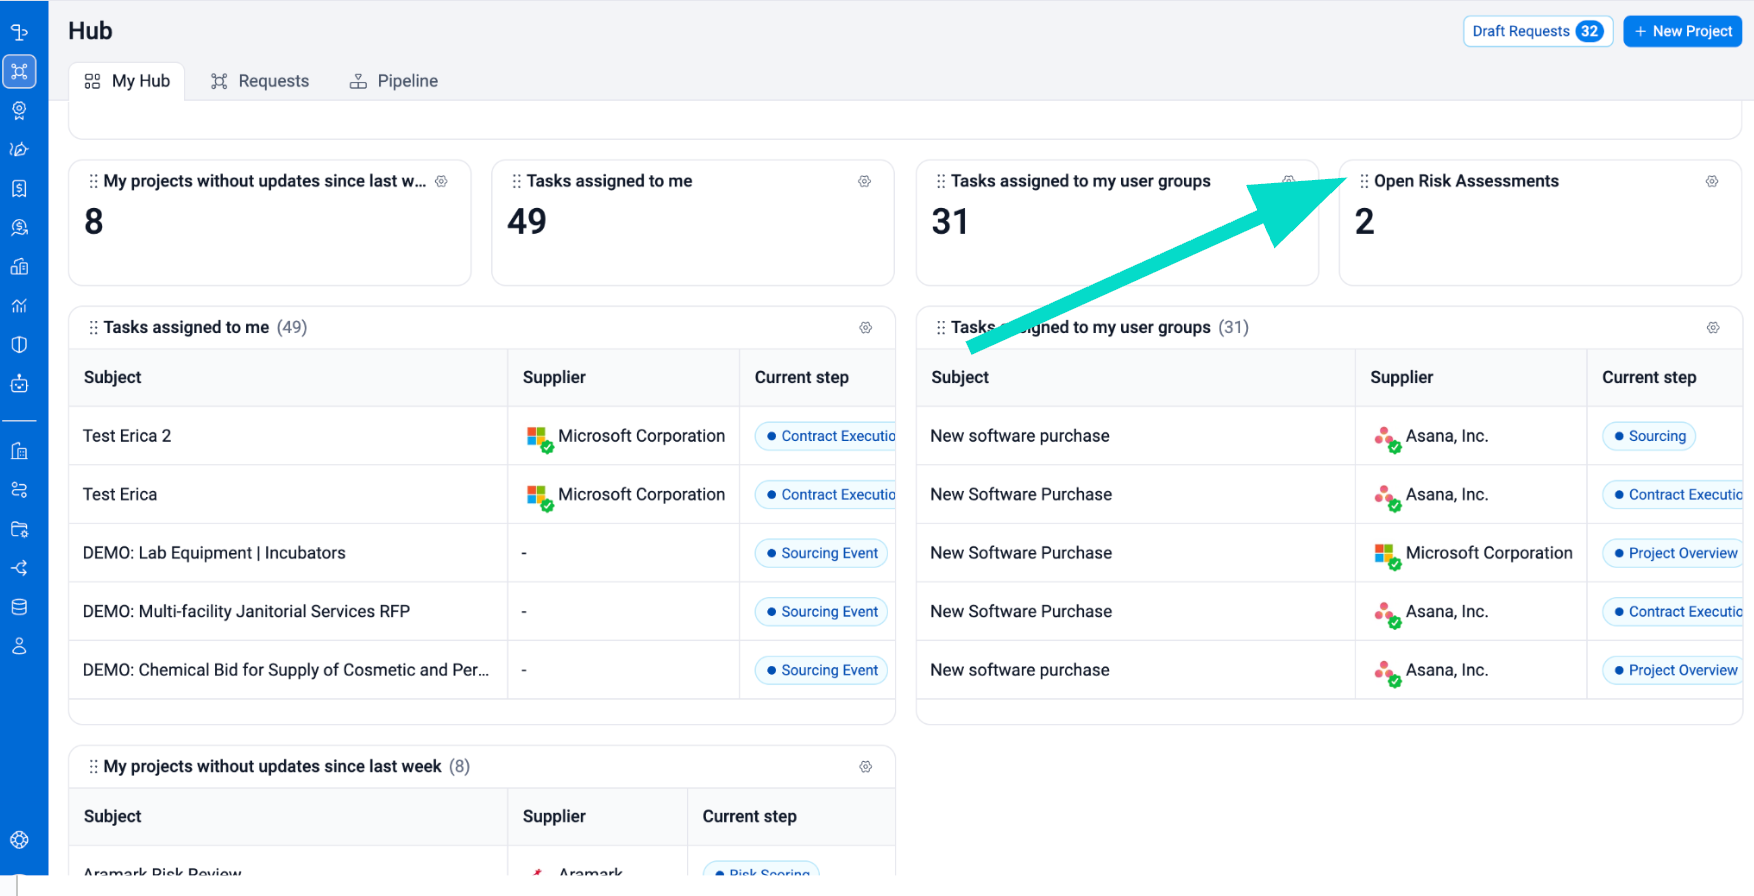This screenshot has width=1754, height=896.
Task: Open Draft Requests button
Action: [1536, 31]
